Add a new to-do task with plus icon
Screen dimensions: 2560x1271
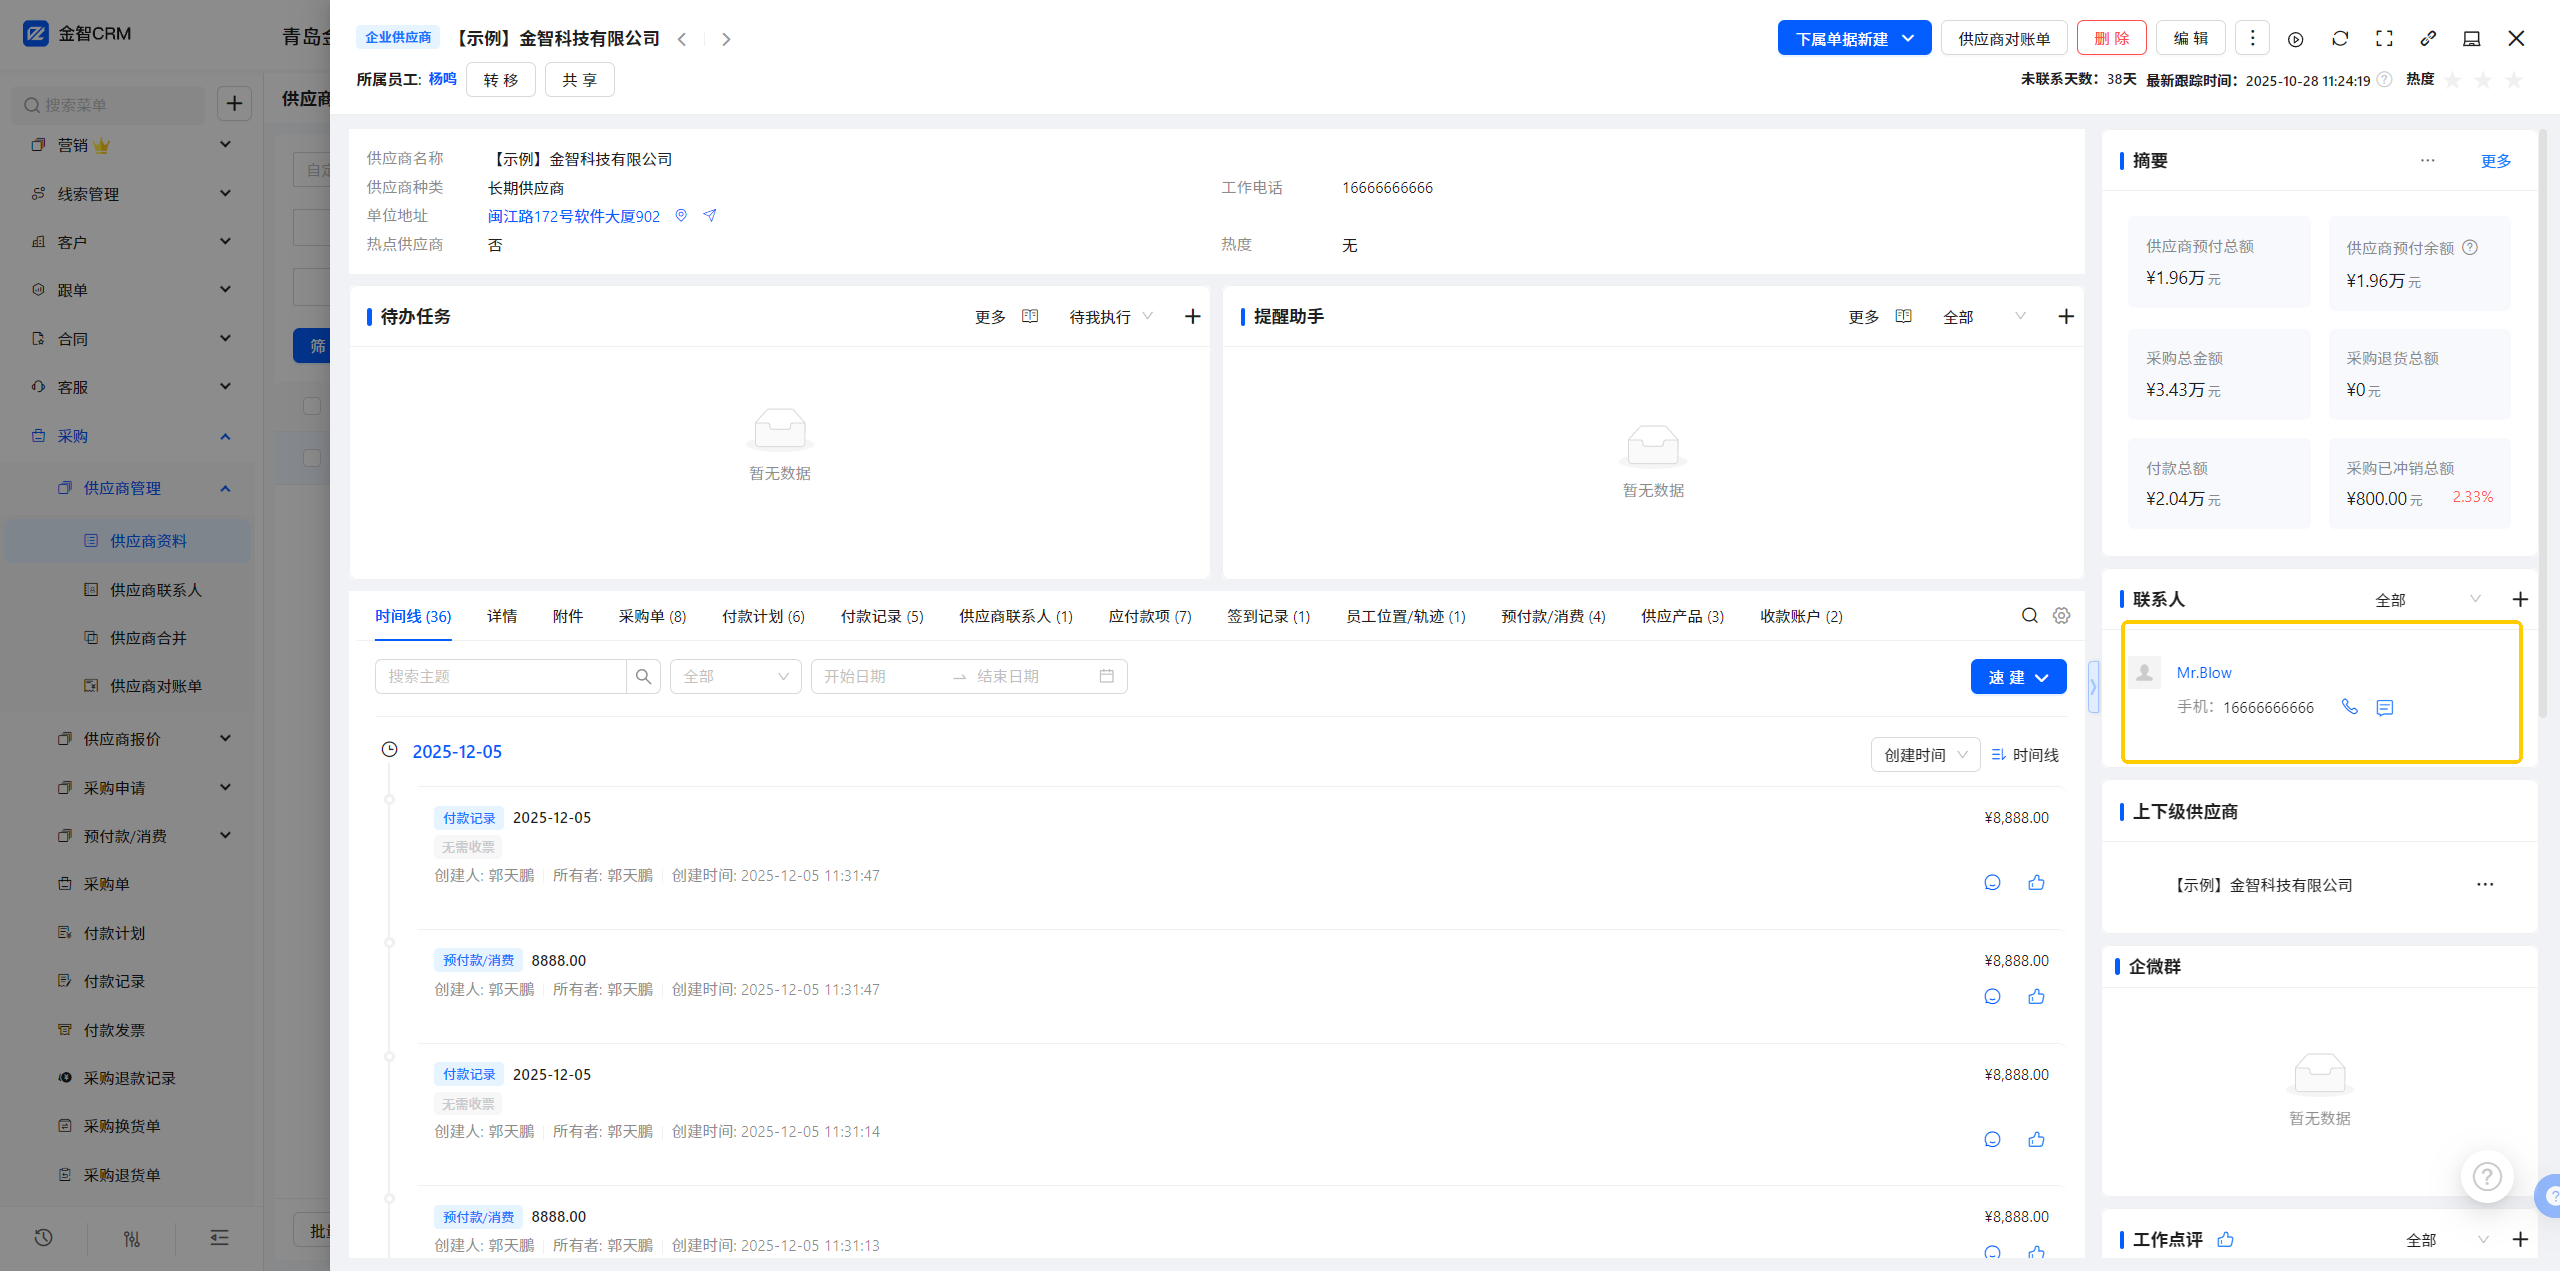(1192, 317)
